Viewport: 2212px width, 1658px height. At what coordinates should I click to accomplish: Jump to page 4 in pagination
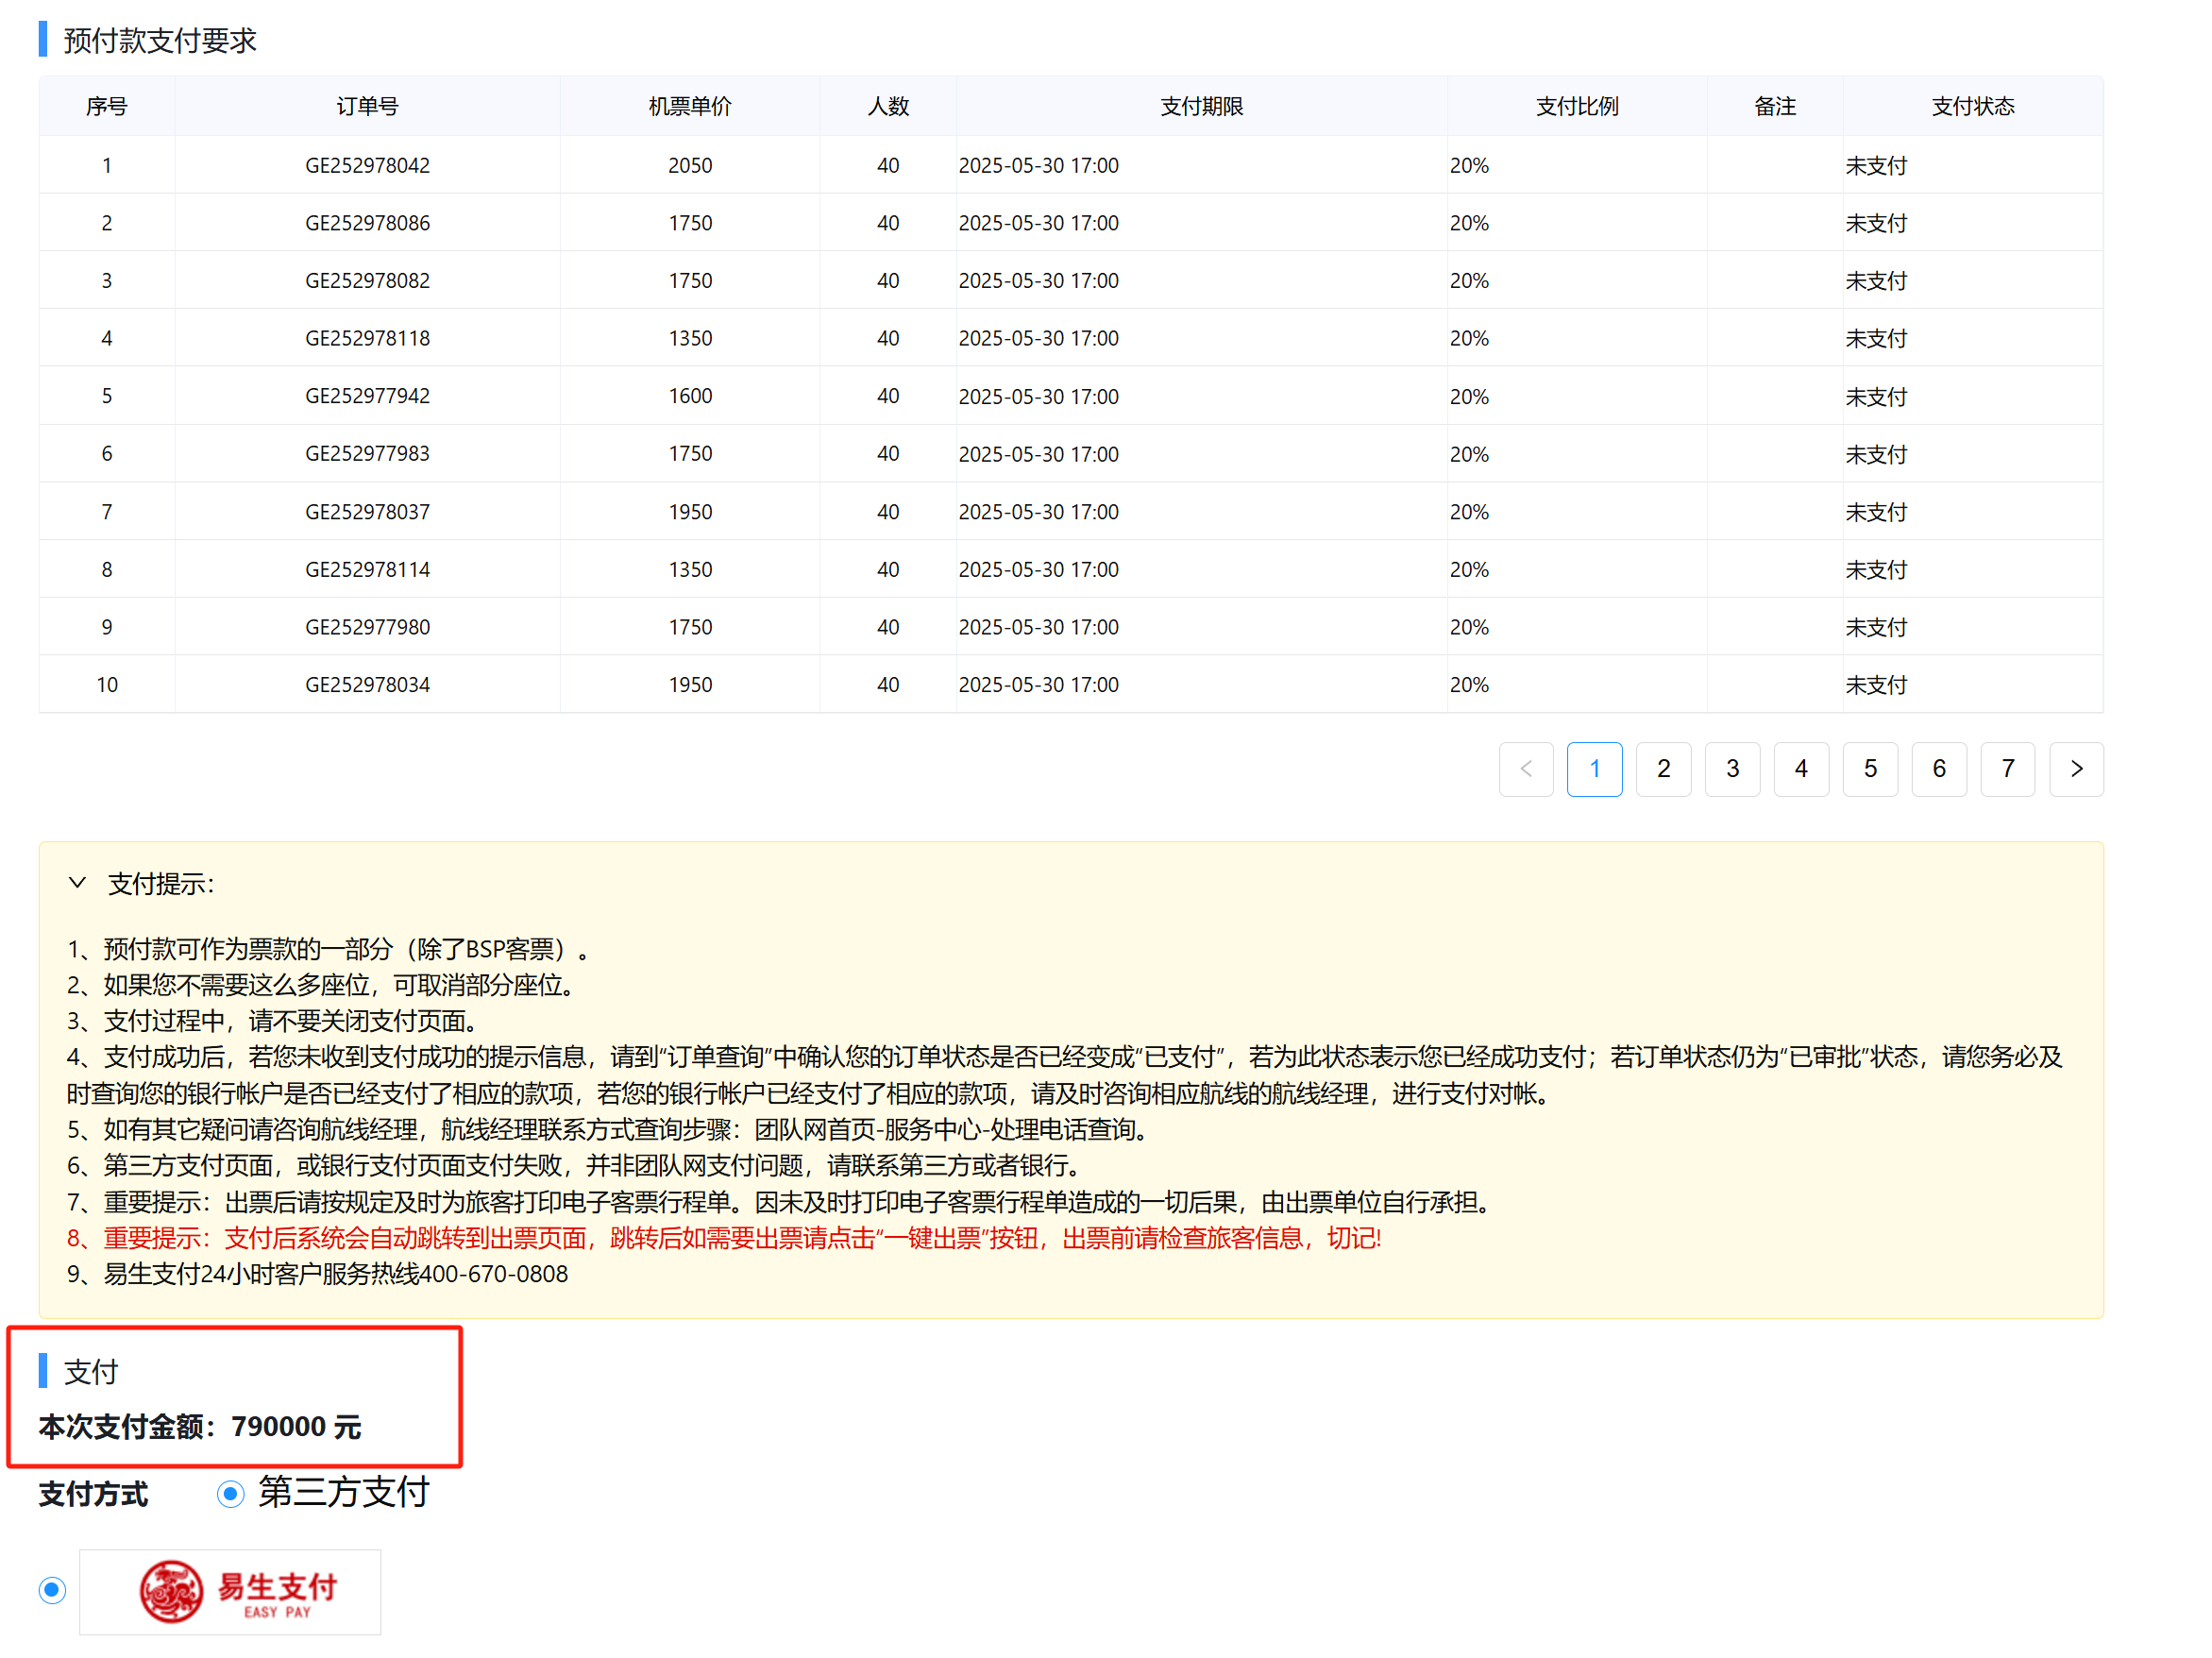click(x=1801, y=769)
